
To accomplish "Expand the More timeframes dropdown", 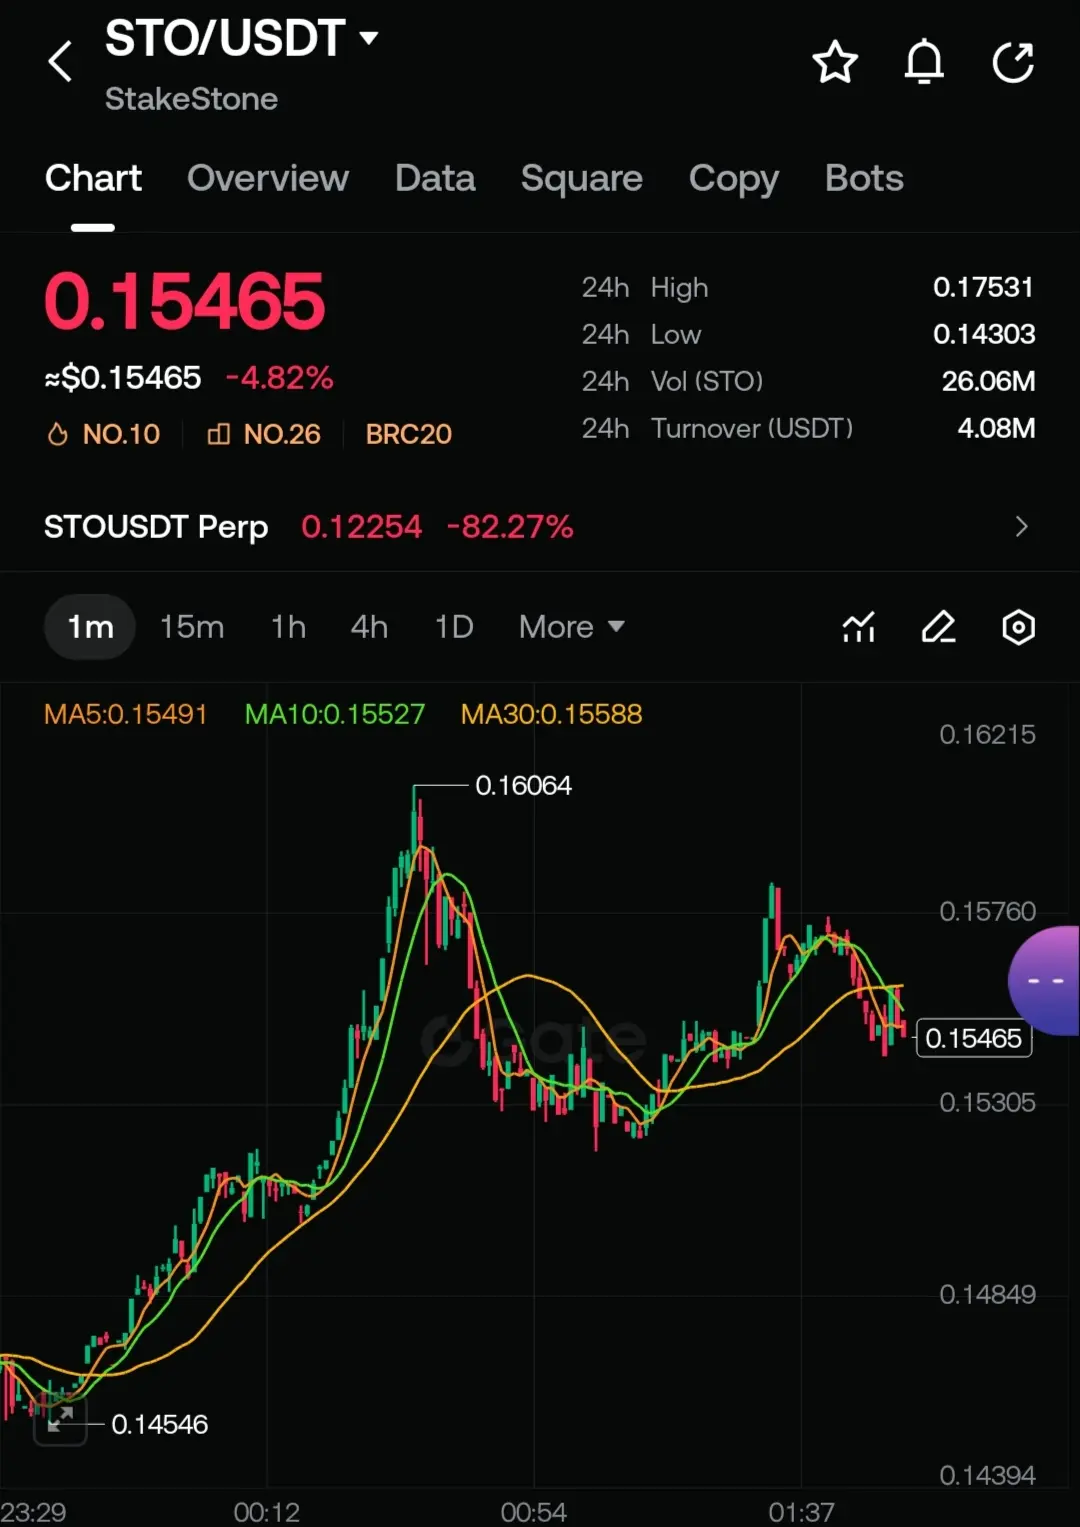I will (572, 627).
